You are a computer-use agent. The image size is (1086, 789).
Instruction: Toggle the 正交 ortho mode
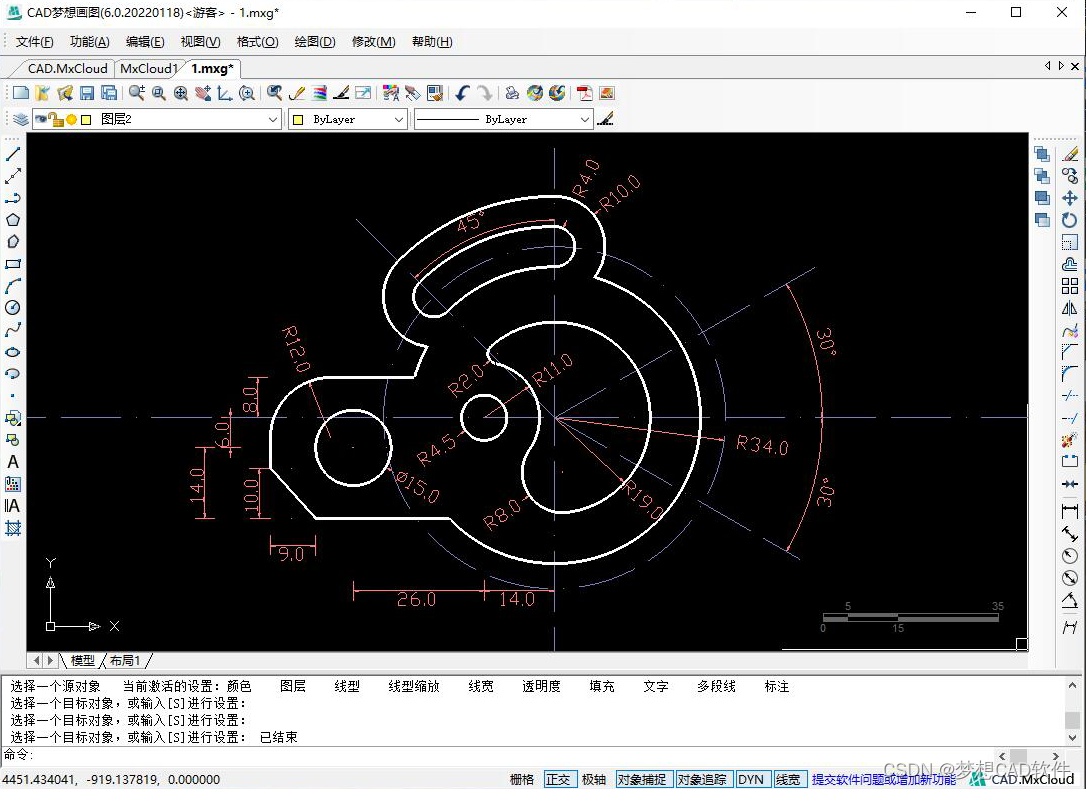tap(560, 779)
